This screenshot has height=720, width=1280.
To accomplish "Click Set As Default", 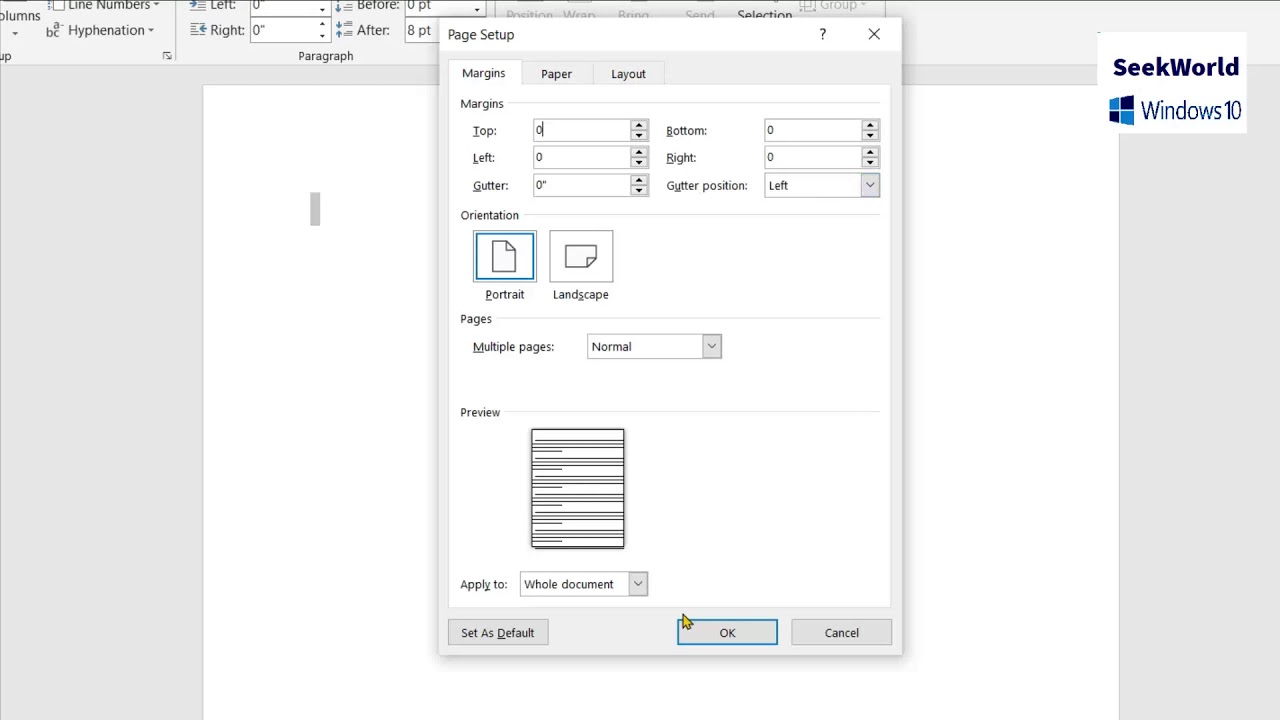I will pos(497,632).
